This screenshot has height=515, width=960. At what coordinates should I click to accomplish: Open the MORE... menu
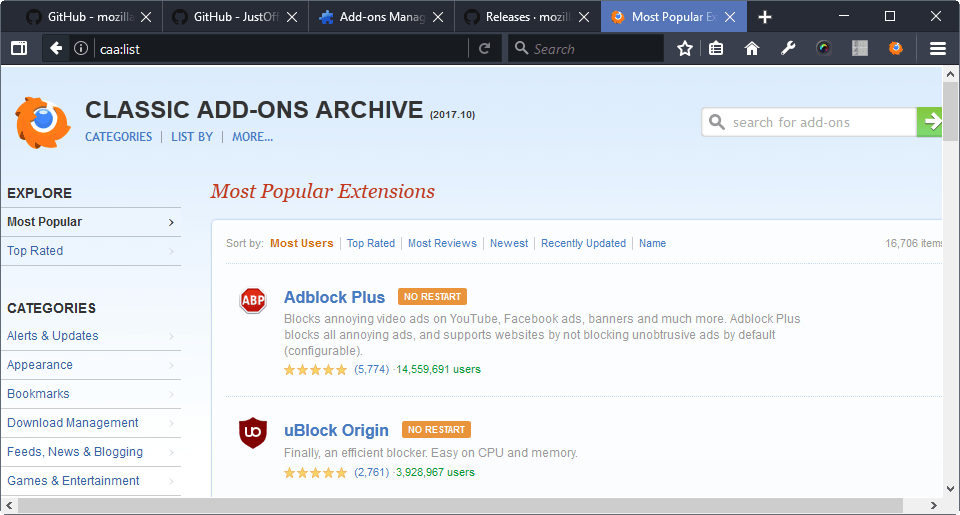click(x=252, y=137)
